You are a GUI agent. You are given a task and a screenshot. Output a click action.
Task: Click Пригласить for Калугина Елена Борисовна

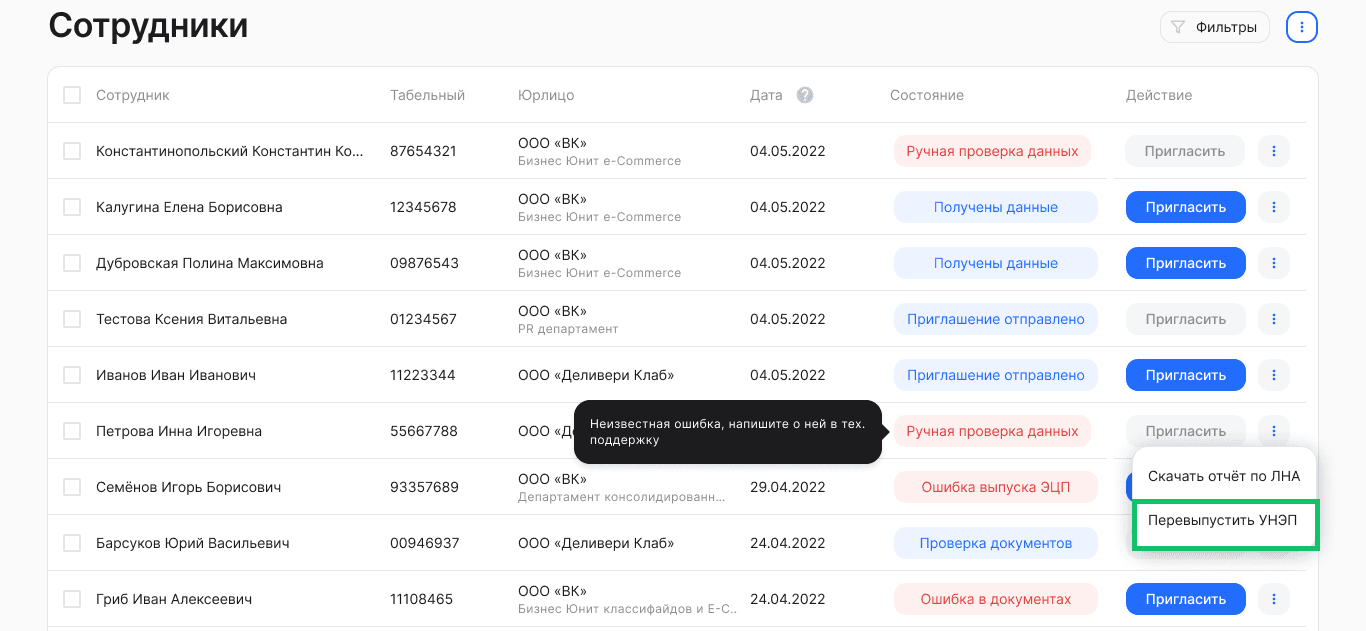1186,207
